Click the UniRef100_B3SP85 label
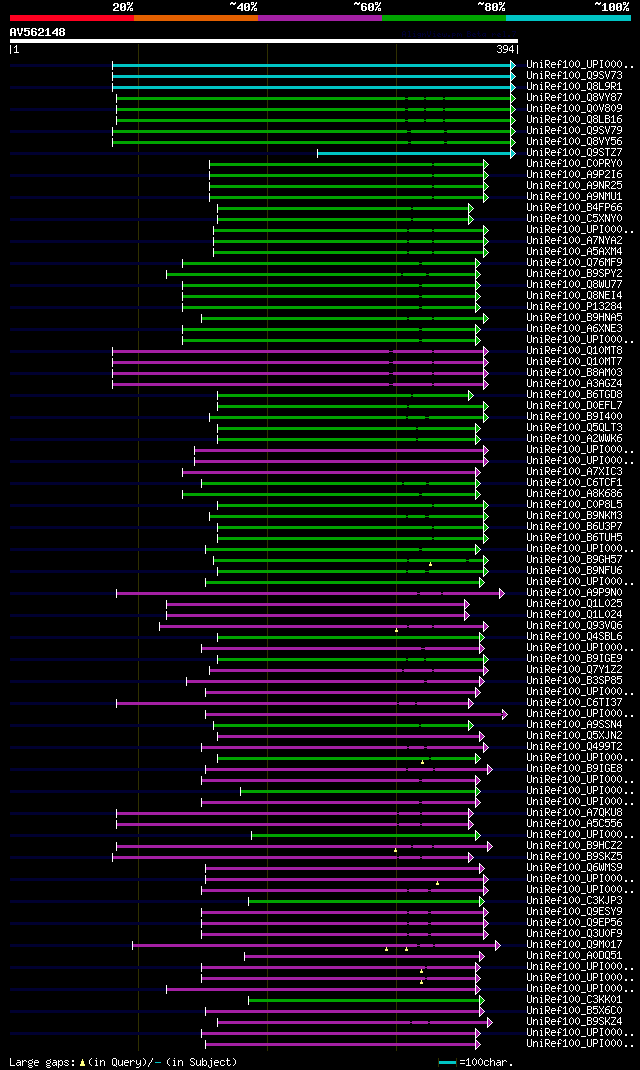Screen dimensions: 640x1070 574,680
